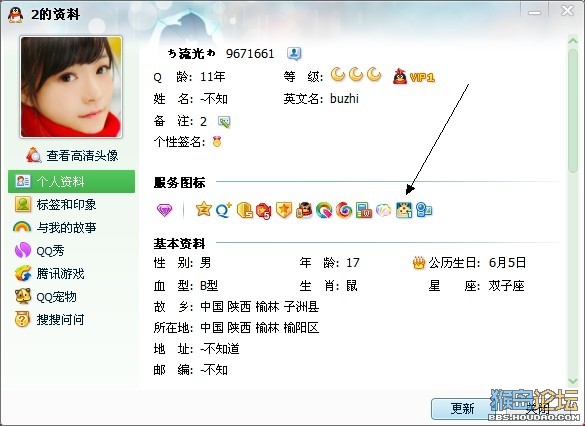The width and height of the screenshot is (585, 426).
Task: Click the VIP1 red penguin badge
Action: [x=414, y=76]
